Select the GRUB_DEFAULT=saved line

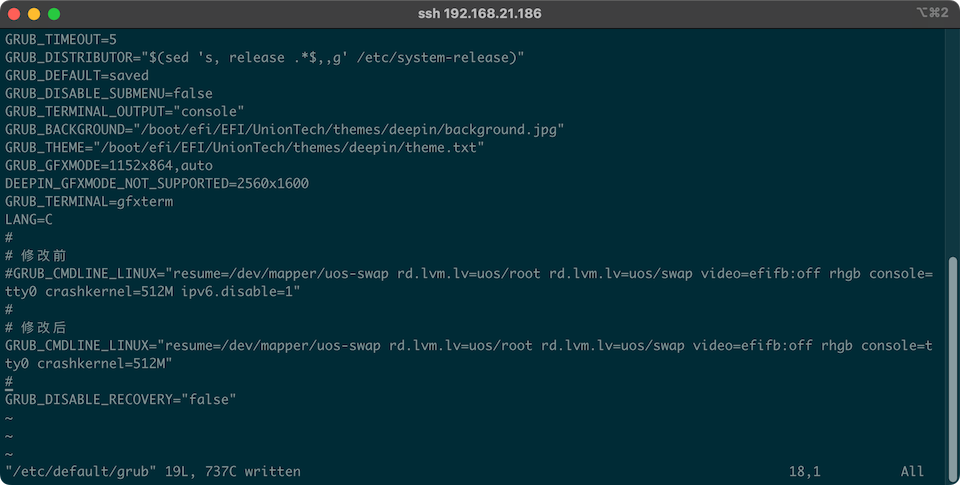click(x=77, y=75)
